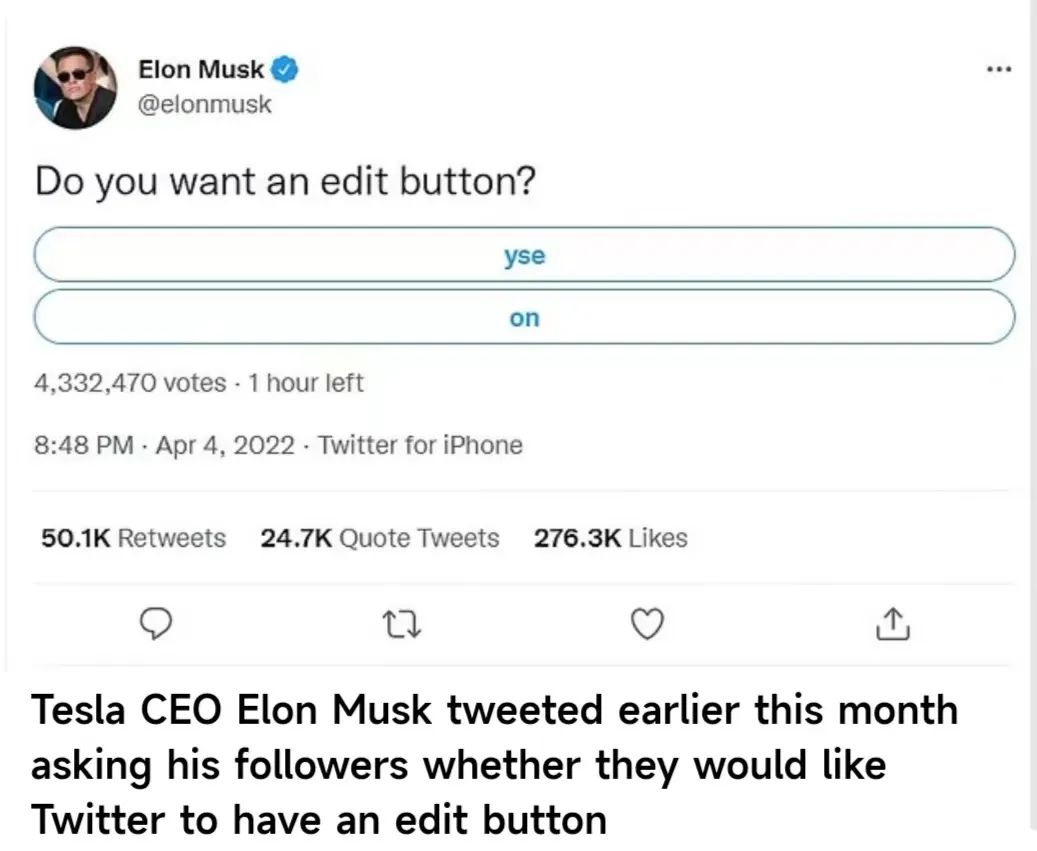
Task: Click the retweet arrows icon
Action: (403, 624)
